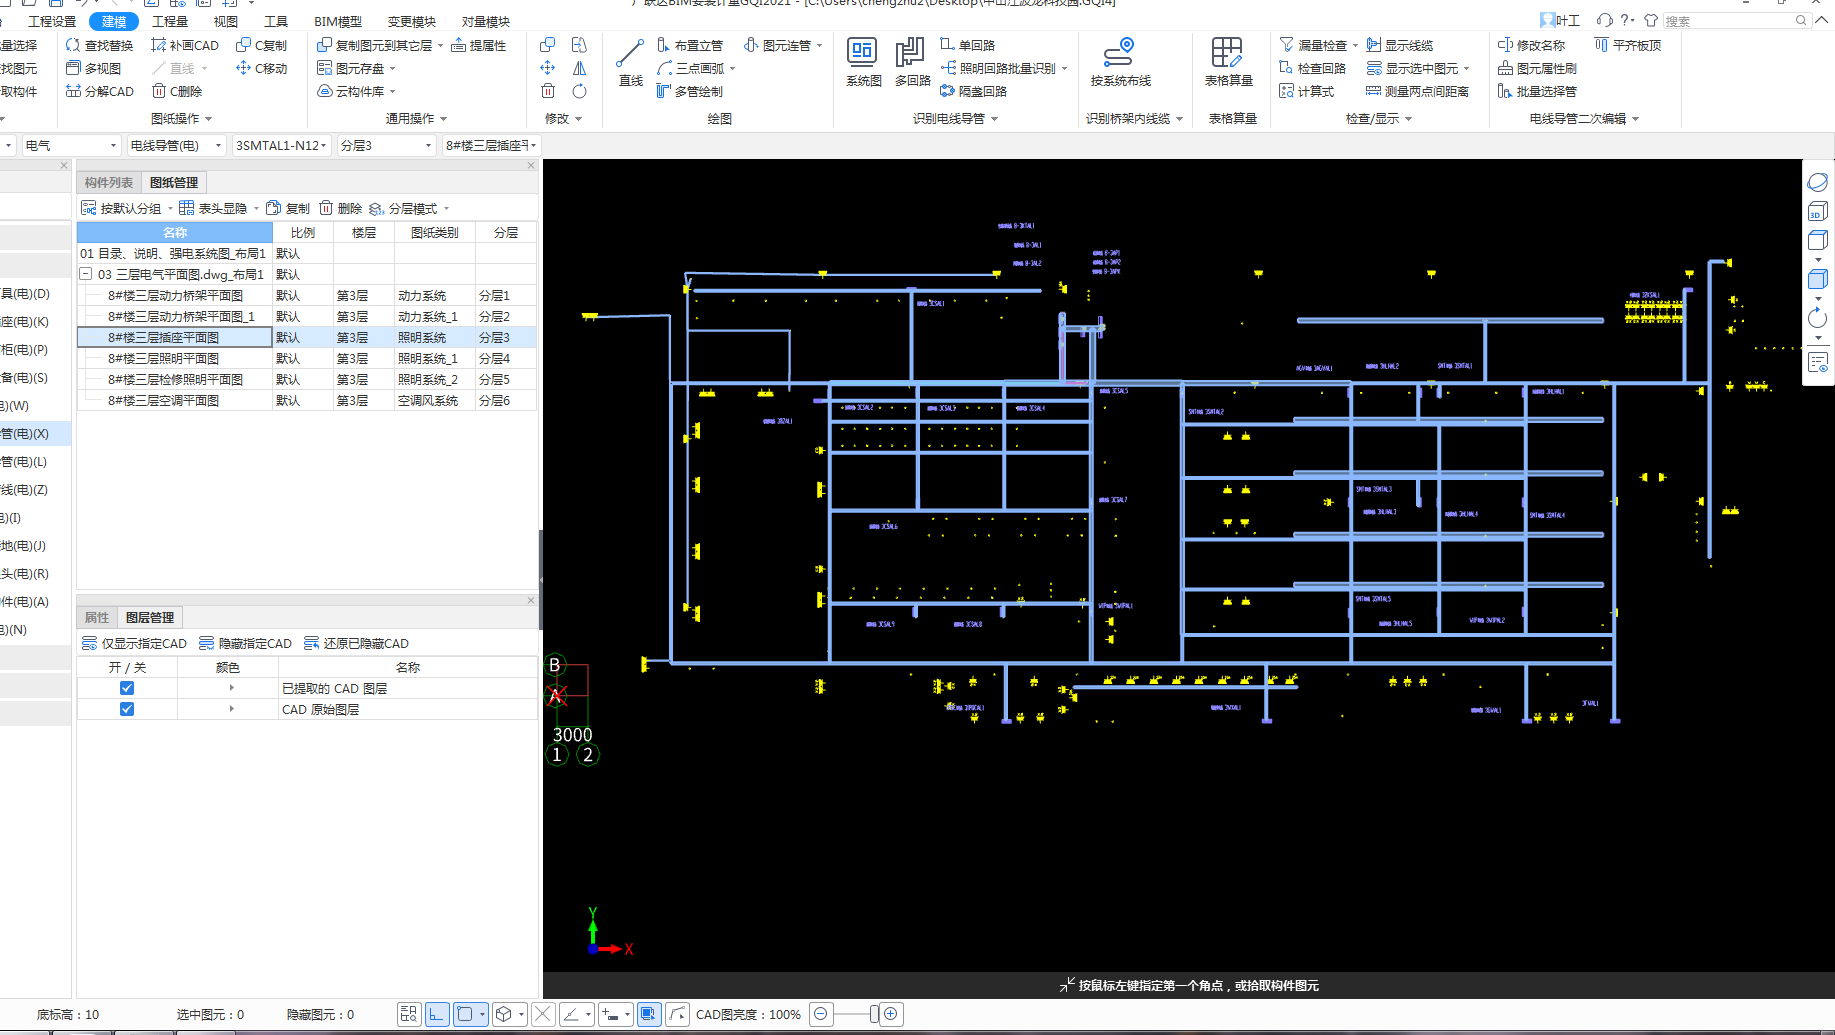Image resolution: width=1835 pixels, height=1035 pixels.
Task: Toggle the polyline-with-cursor status bar button
Action: (x=678, y=1014)
